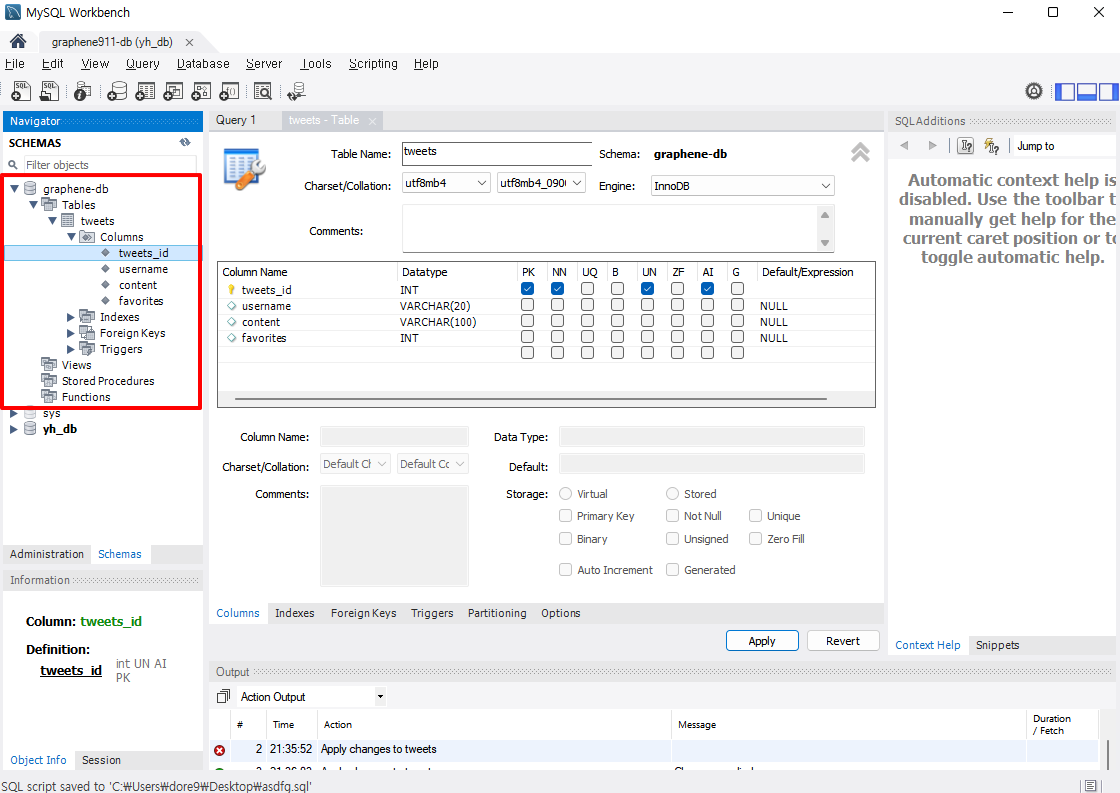1120x793 pixels.
Task: Switch to the Administration navigator tab
Action: [x=47, y=554]
